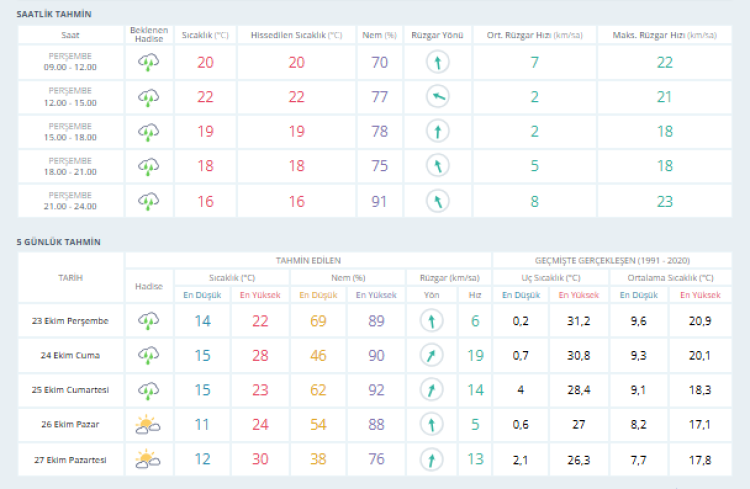This screenshot has height=489, width=750.
Task: Click weather icon for 23 Ekim Perşembe
Action: tap(148, 321)
